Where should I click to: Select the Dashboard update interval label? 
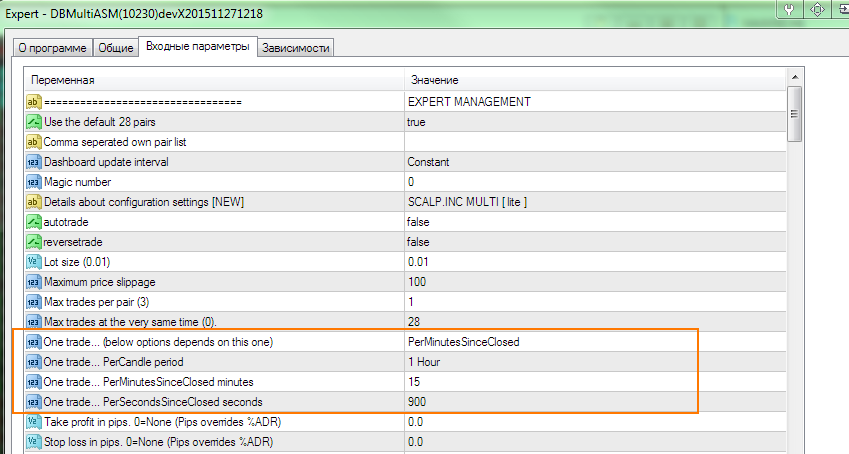click(x=106, y=162)
